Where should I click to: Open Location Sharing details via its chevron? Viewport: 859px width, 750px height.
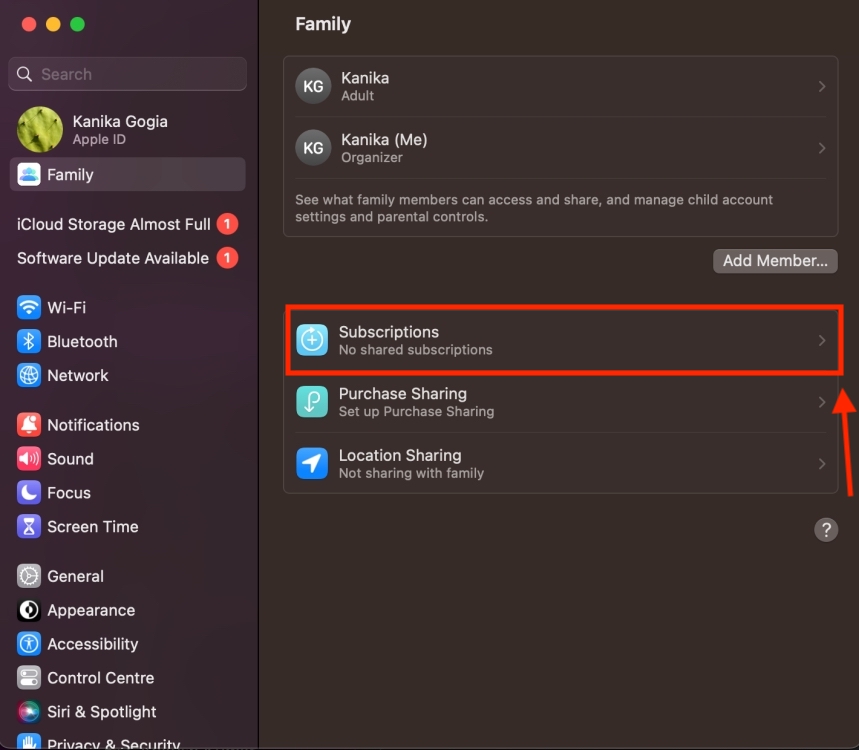[x=822, y=463]
